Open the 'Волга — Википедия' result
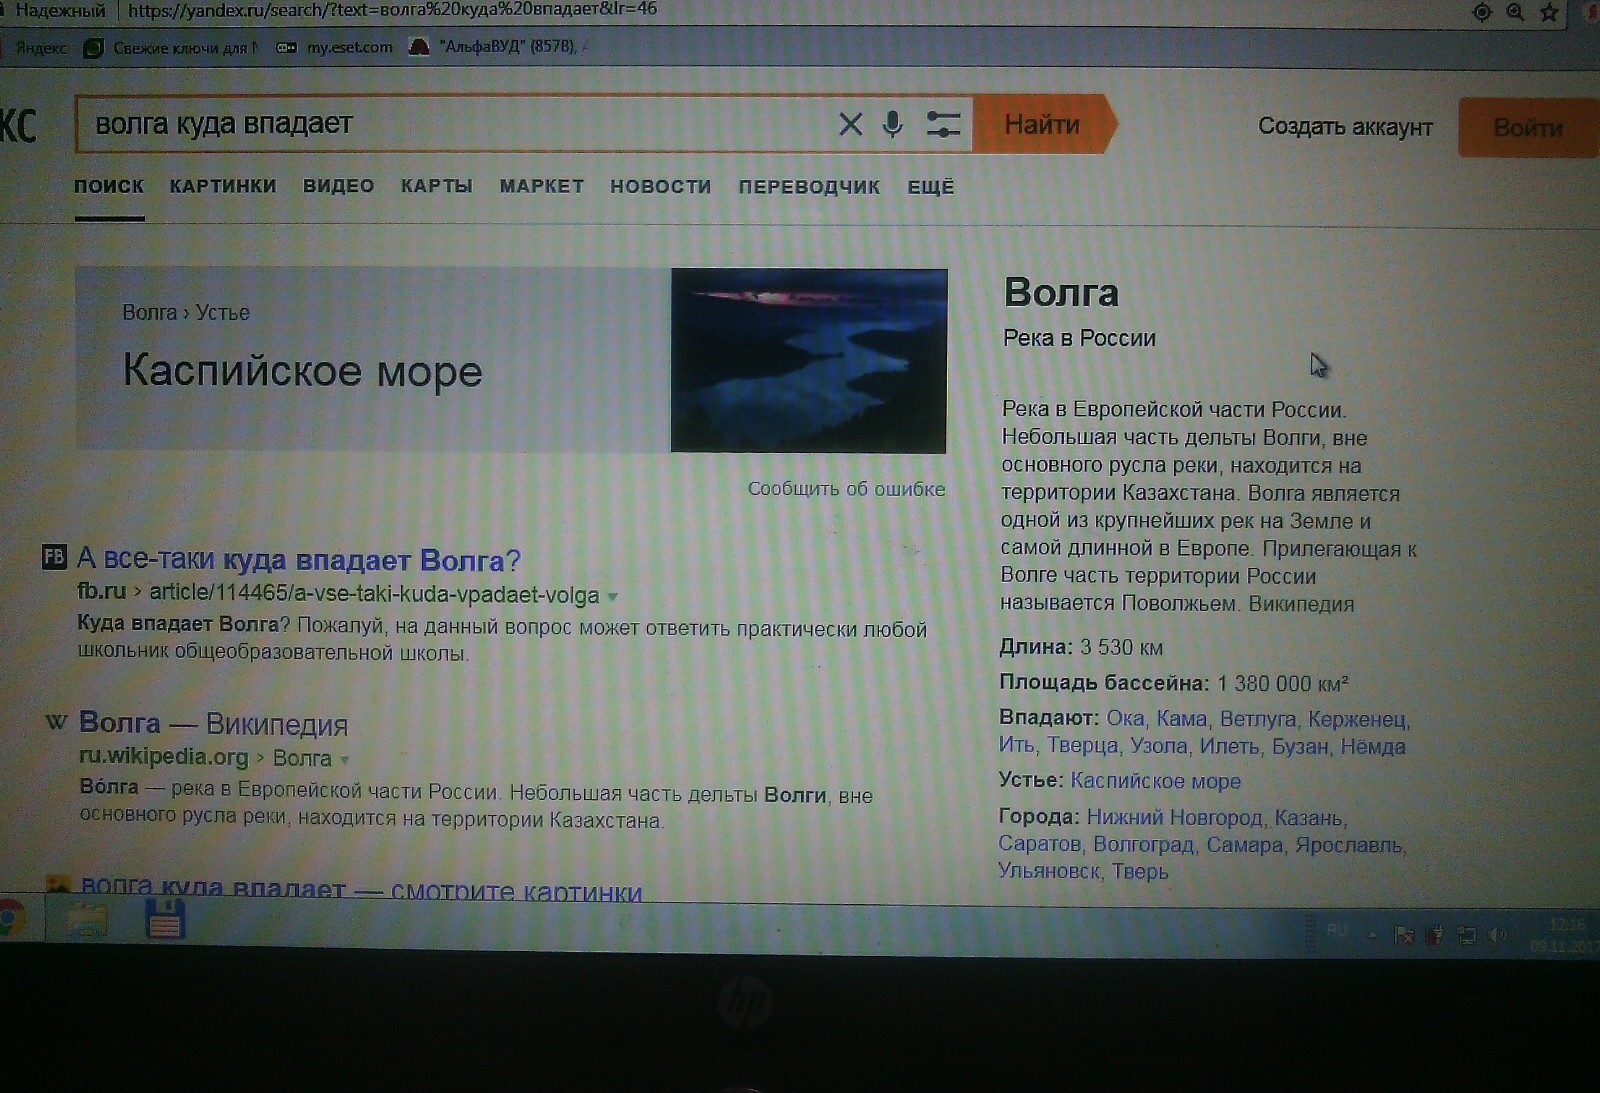Image resolution: width=1600 pixels, height=1093 pixels. click(213, 723)
